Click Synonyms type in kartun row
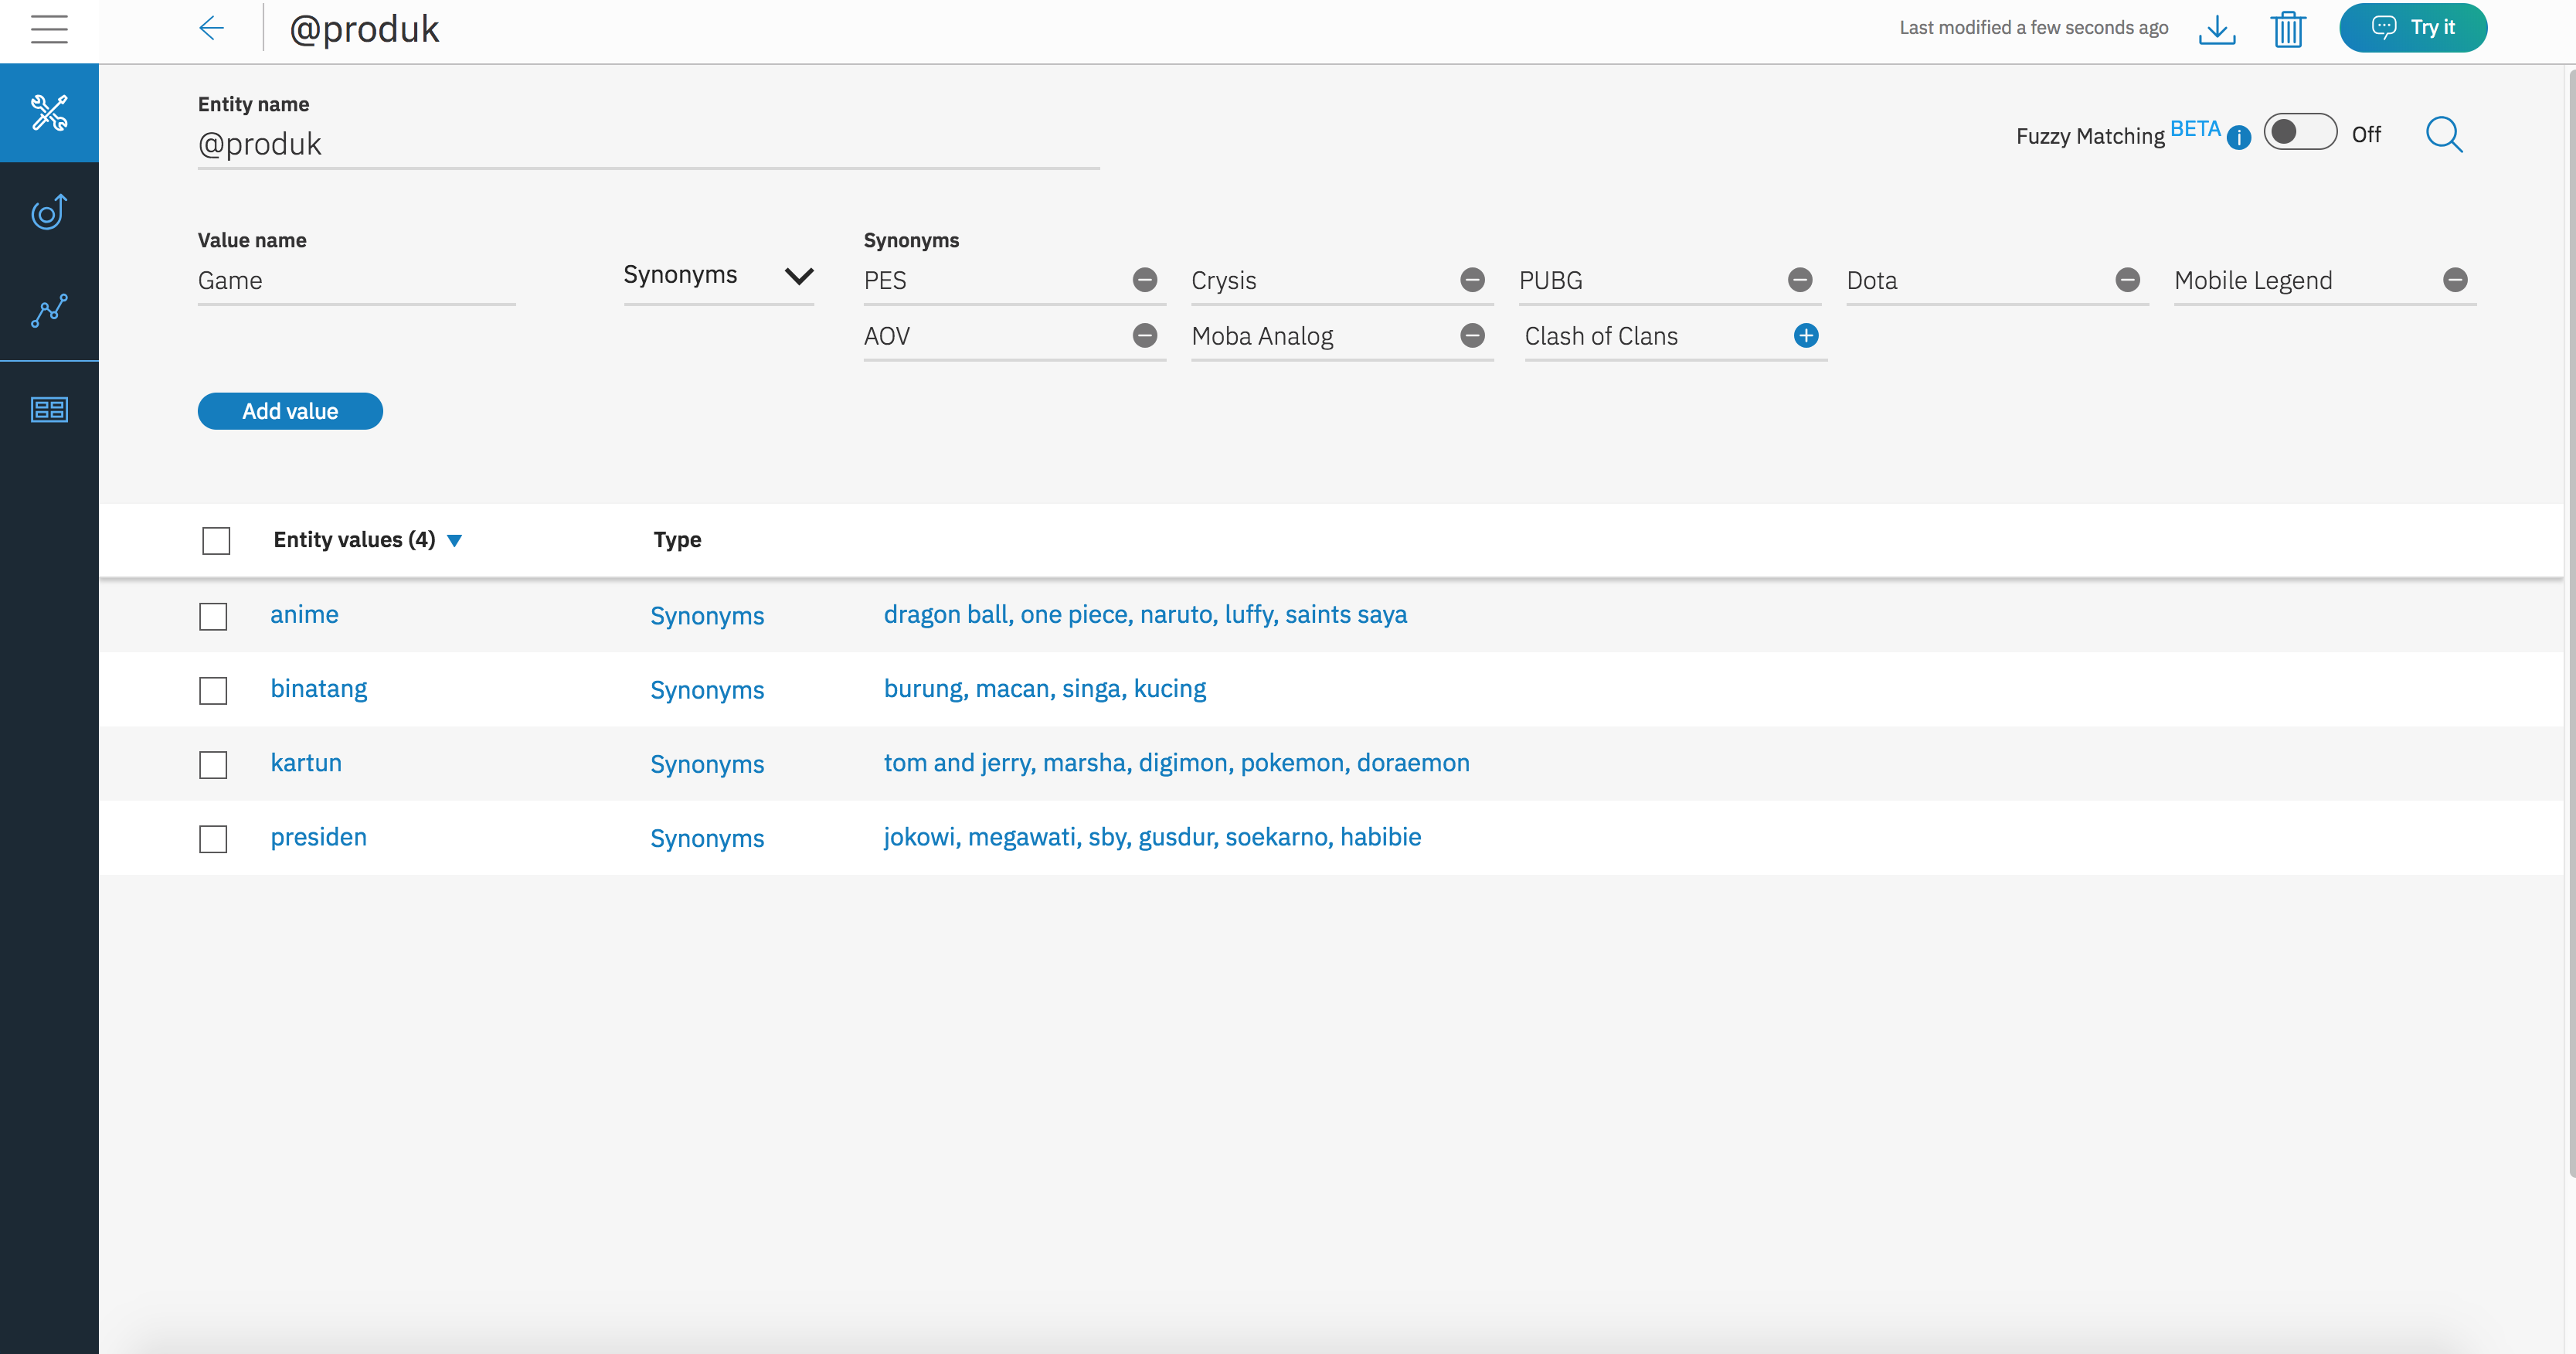The image size is (2576, 1354). [707, 764]
